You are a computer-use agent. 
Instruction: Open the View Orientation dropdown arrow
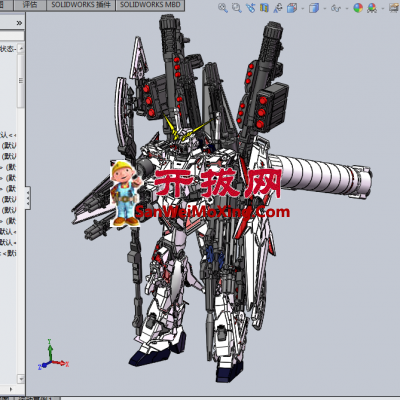303,8
